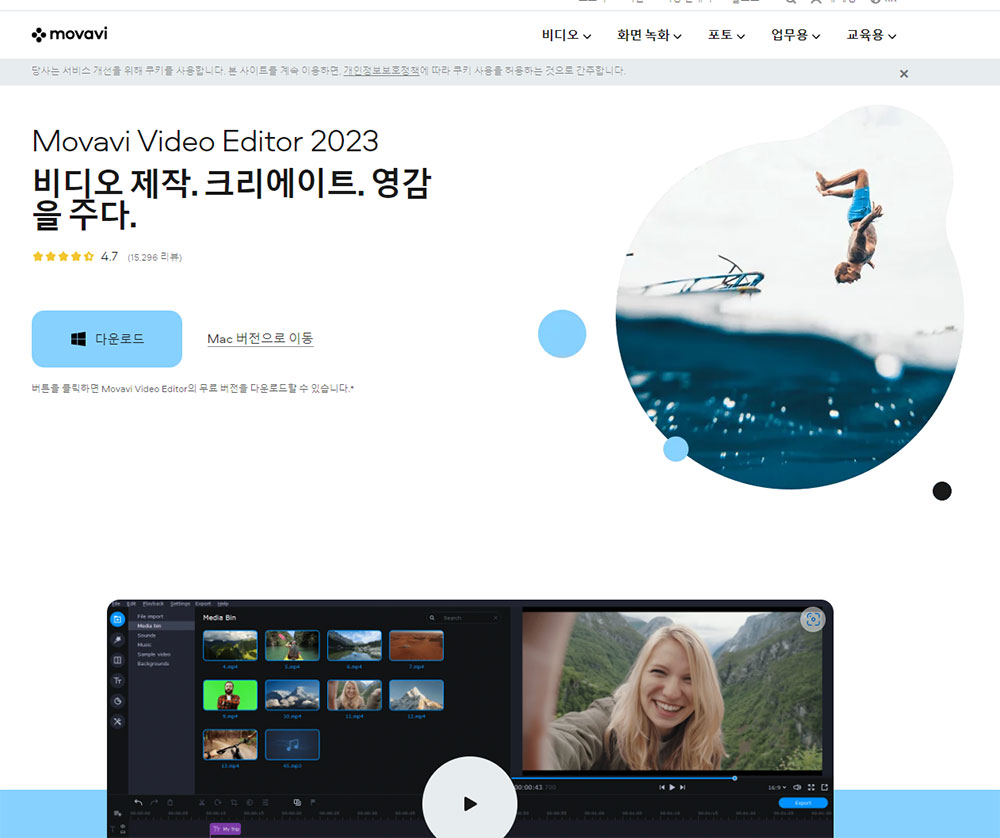Select Sounds in the left list
The height and width of the screenshot is (838, 1000).
click(x=147, y=636)
